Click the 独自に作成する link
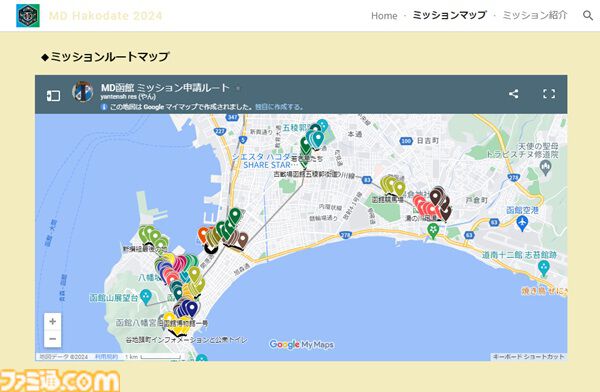The height and width of the screenshot is (392, 600). click(279, 107)
